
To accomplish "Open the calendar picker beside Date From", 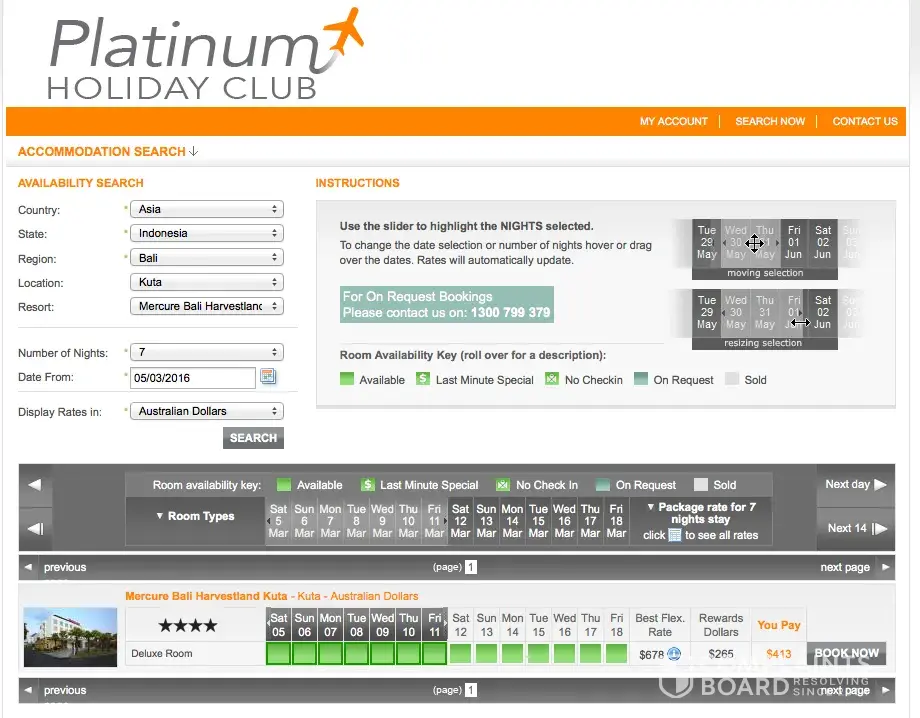I will tap(268, 377).
